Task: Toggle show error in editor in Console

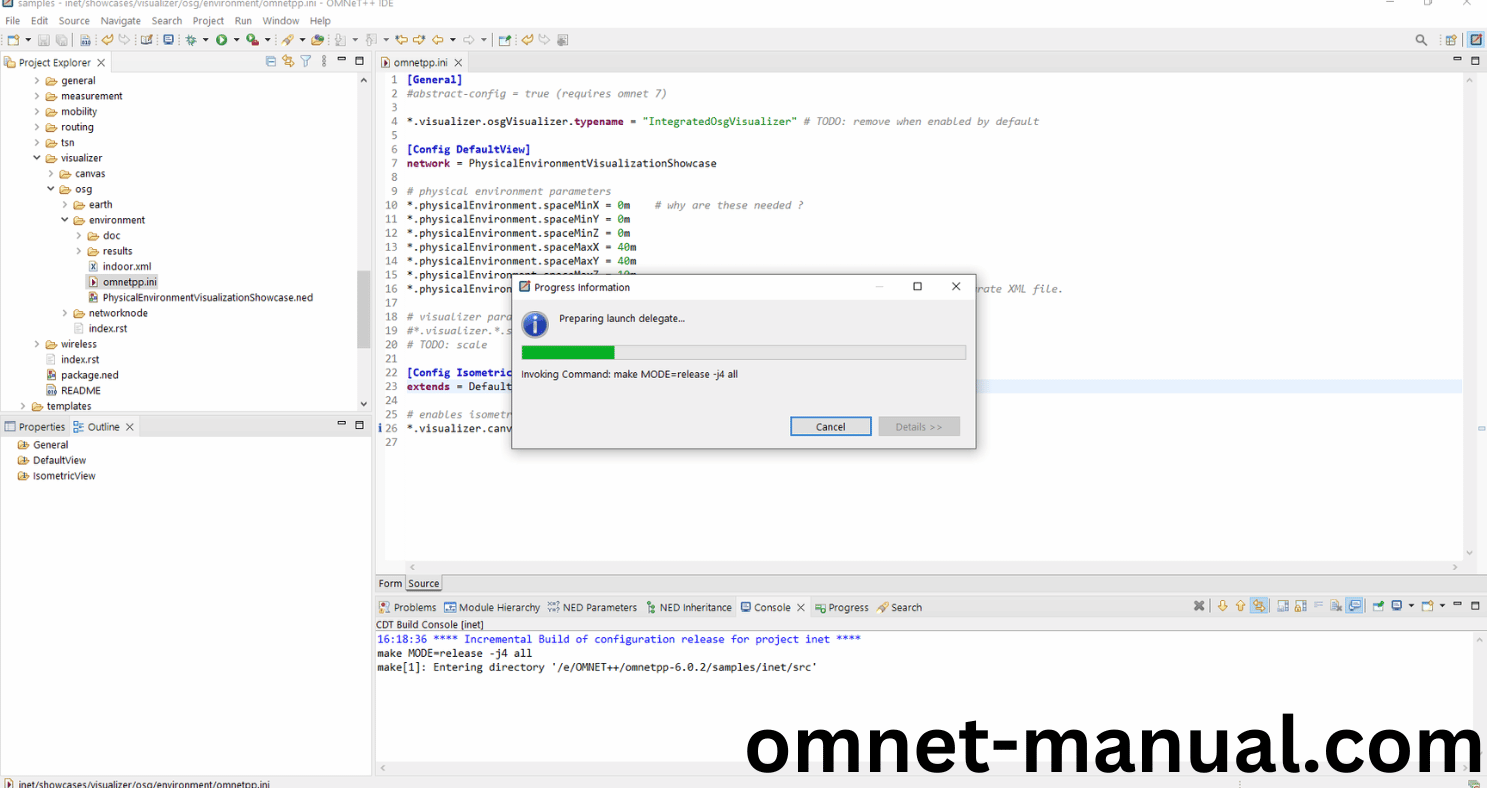Action: click(1260, 606)
